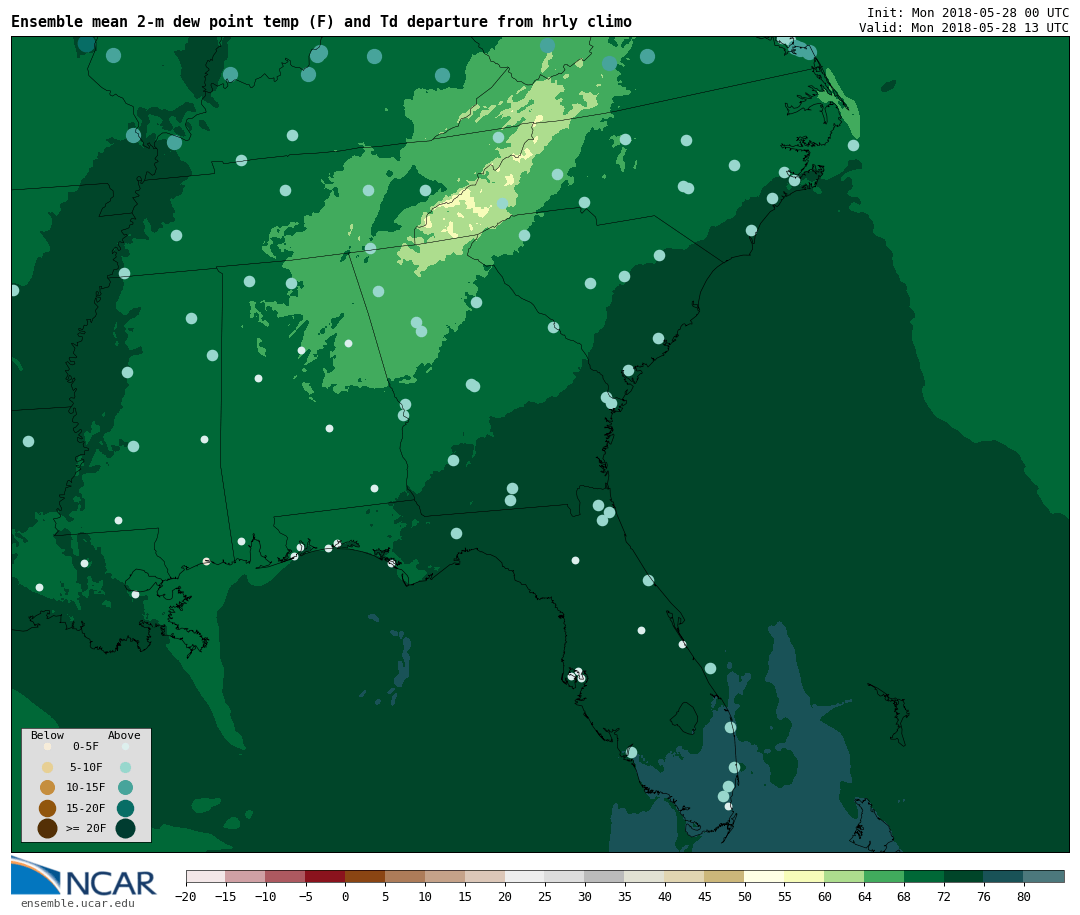Click the '45' colorbar tick label

(x=705, y=897)
